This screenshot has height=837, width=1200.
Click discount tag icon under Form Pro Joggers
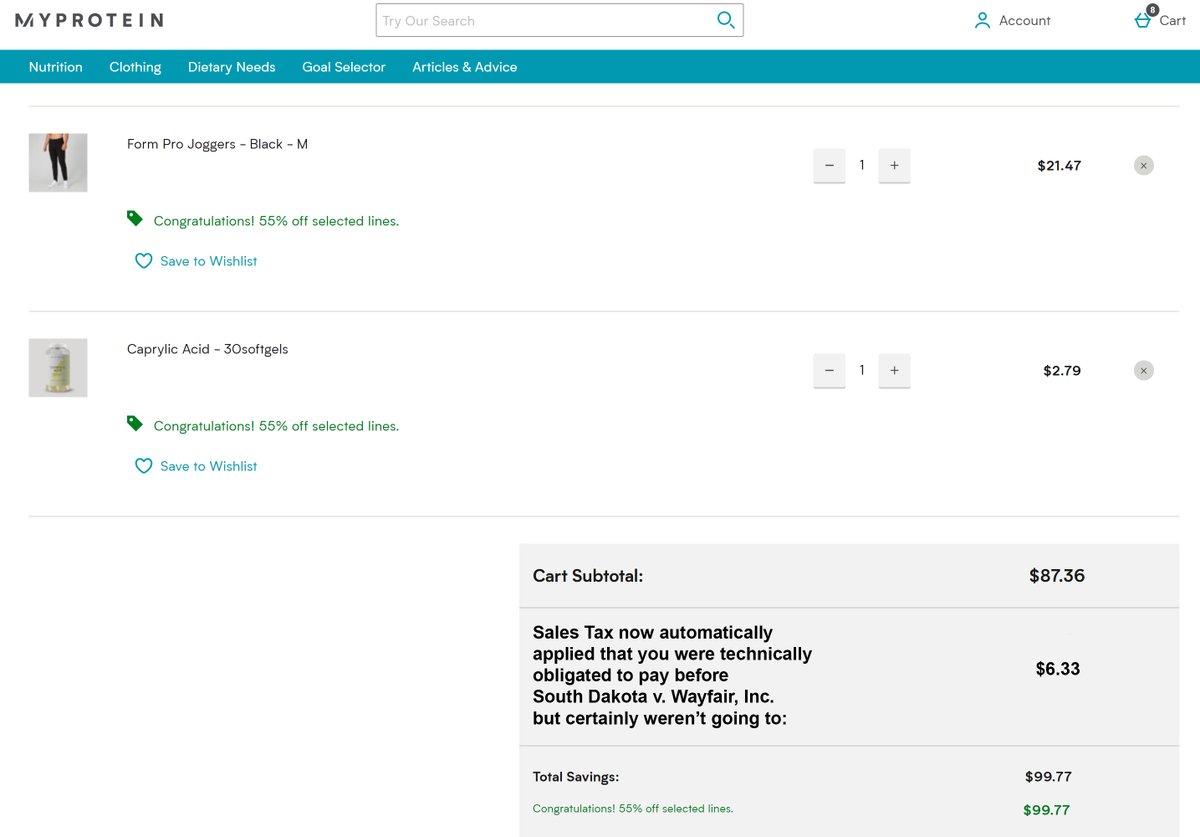click(x=135, y=218)
